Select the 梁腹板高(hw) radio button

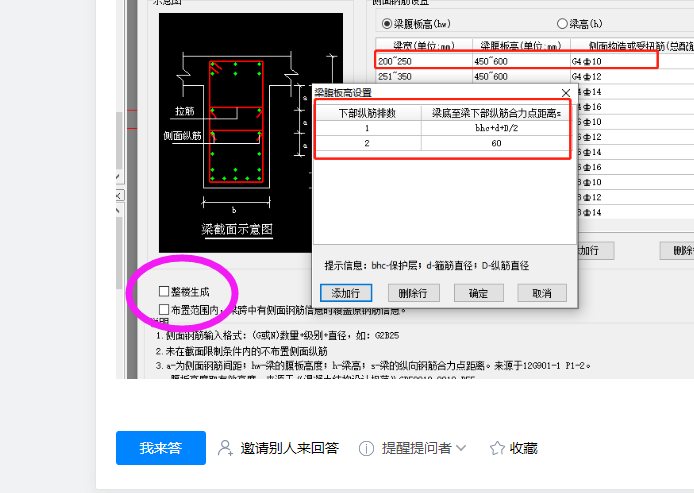pyautogui.click(x=387, y=24)
